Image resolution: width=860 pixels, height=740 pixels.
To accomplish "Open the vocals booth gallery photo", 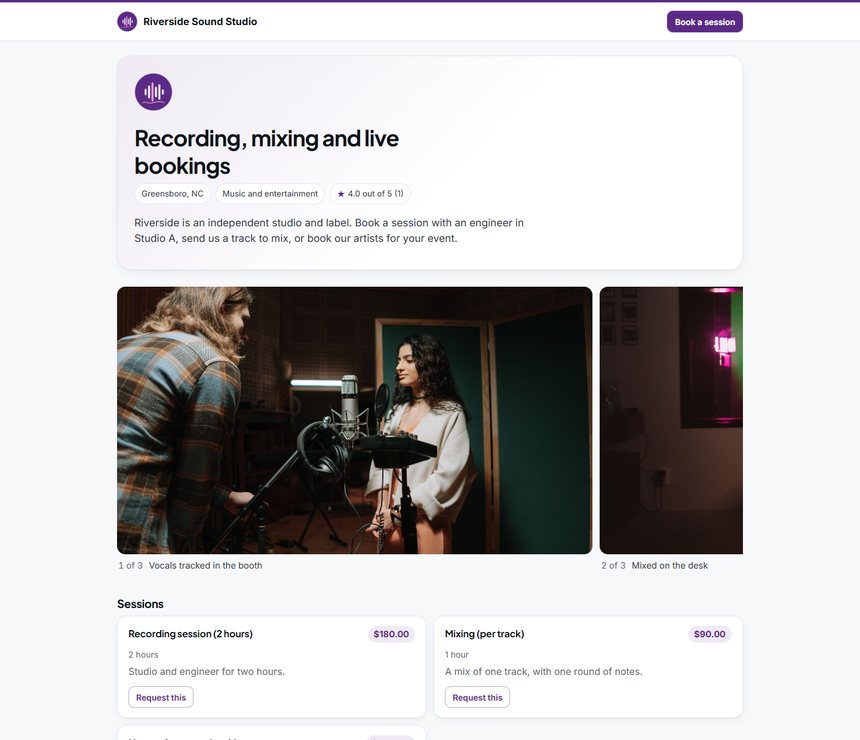I will (355, 420).
